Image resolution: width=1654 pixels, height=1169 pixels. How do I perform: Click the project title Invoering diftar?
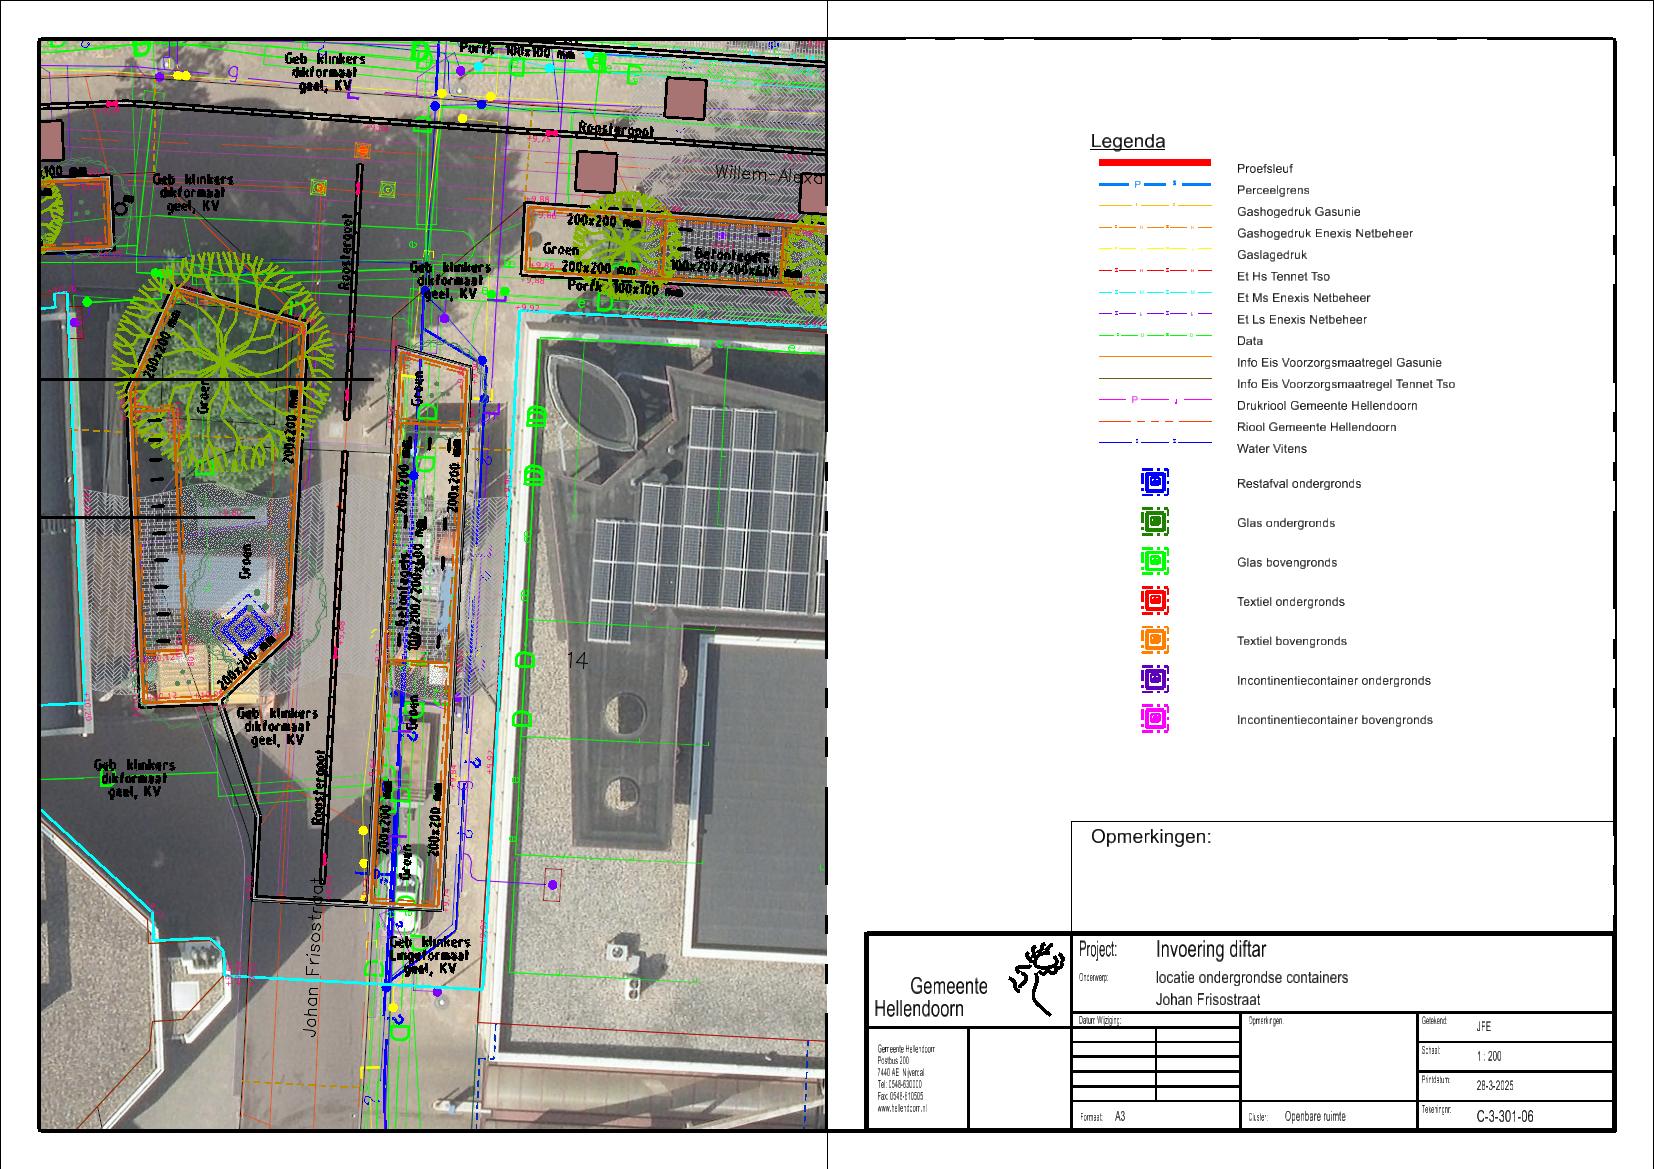(1210, 950)
